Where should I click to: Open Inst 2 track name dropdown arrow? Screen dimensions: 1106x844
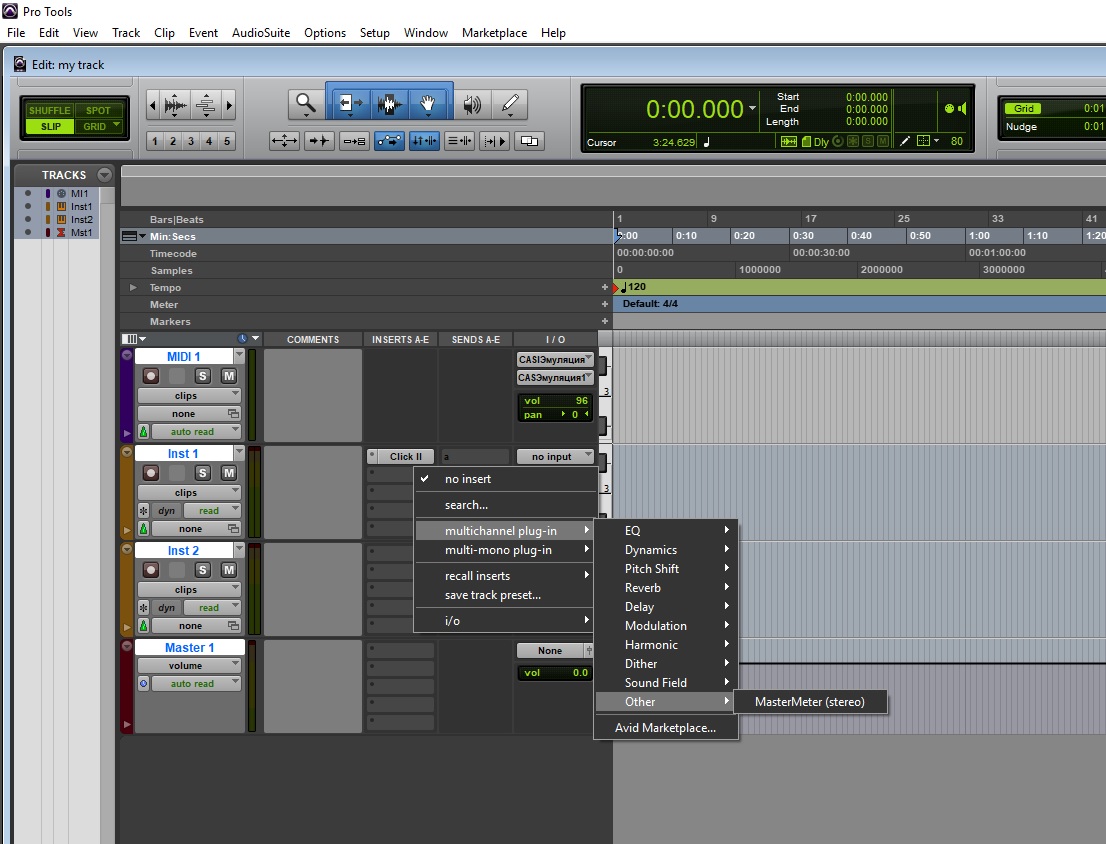pyautogui.click(x=239, y=549)
